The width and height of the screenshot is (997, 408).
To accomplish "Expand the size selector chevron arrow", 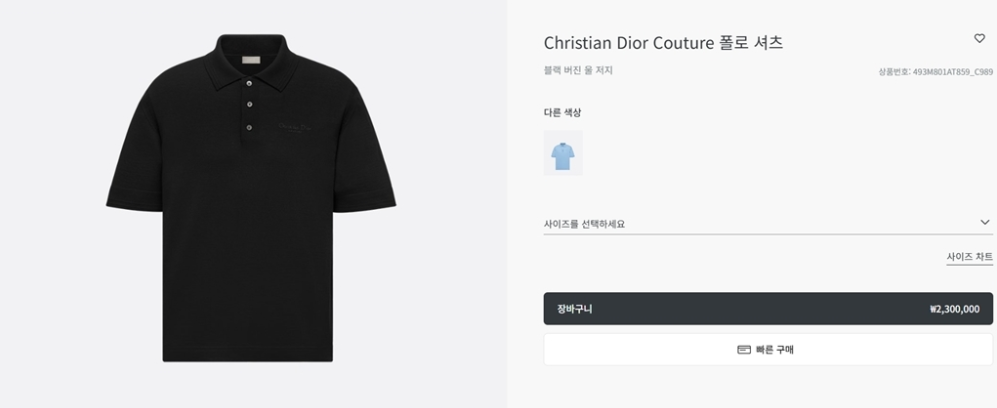I will click(x=984, y=223).
